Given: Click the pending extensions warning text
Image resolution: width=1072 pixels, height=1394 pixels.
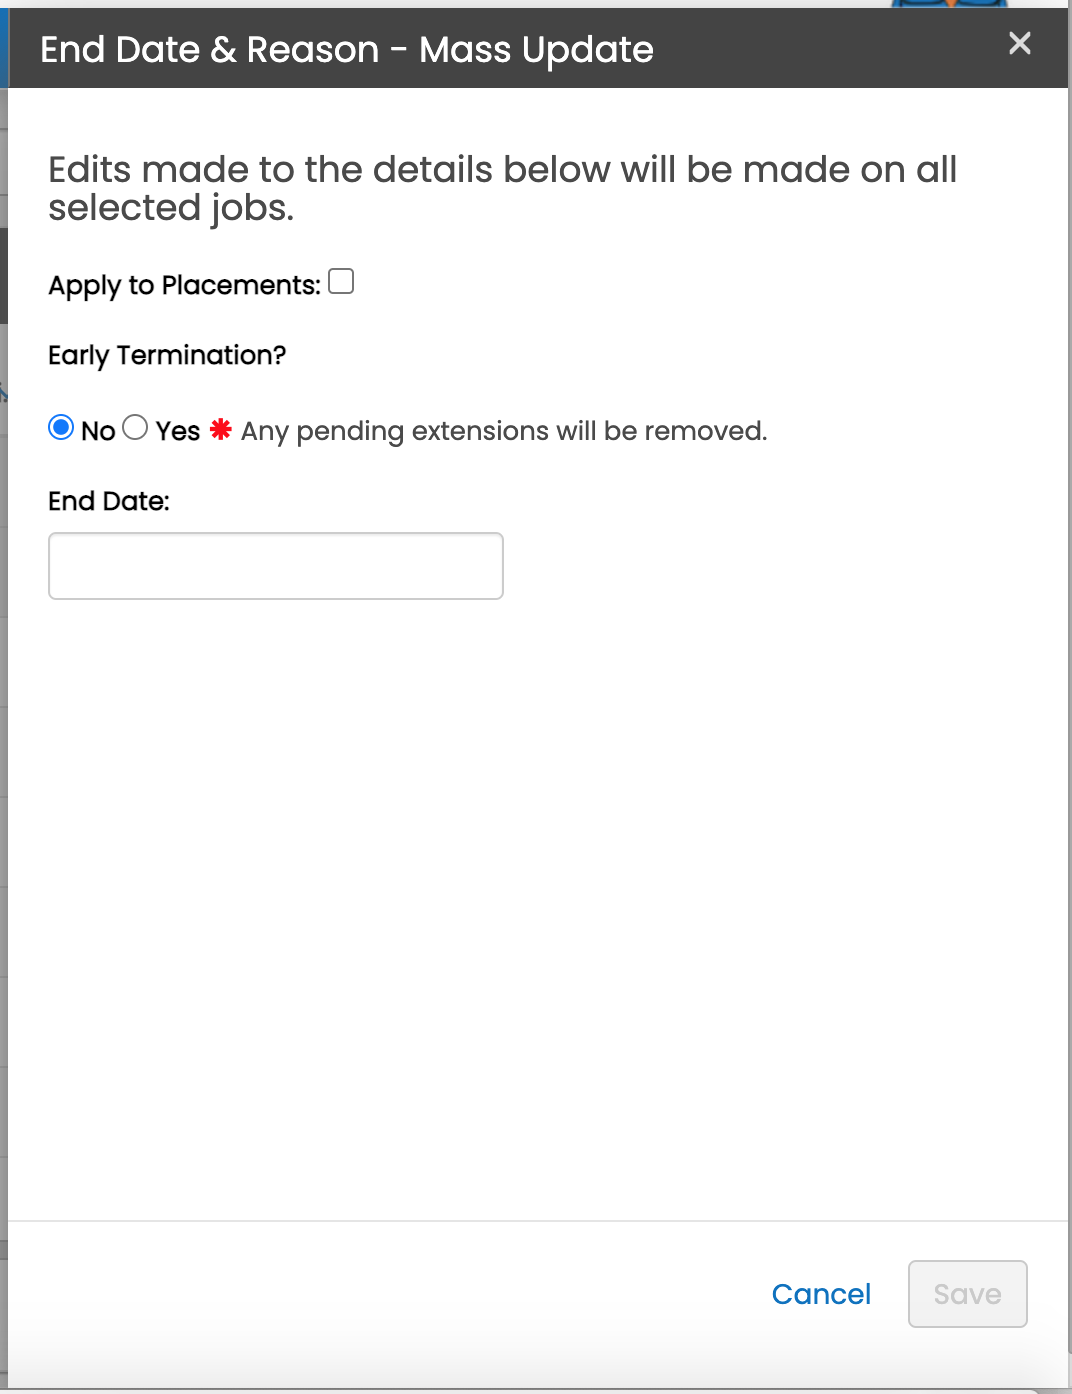Looking at the screenshot, I should pyautogui.click(x=504, y=431).
